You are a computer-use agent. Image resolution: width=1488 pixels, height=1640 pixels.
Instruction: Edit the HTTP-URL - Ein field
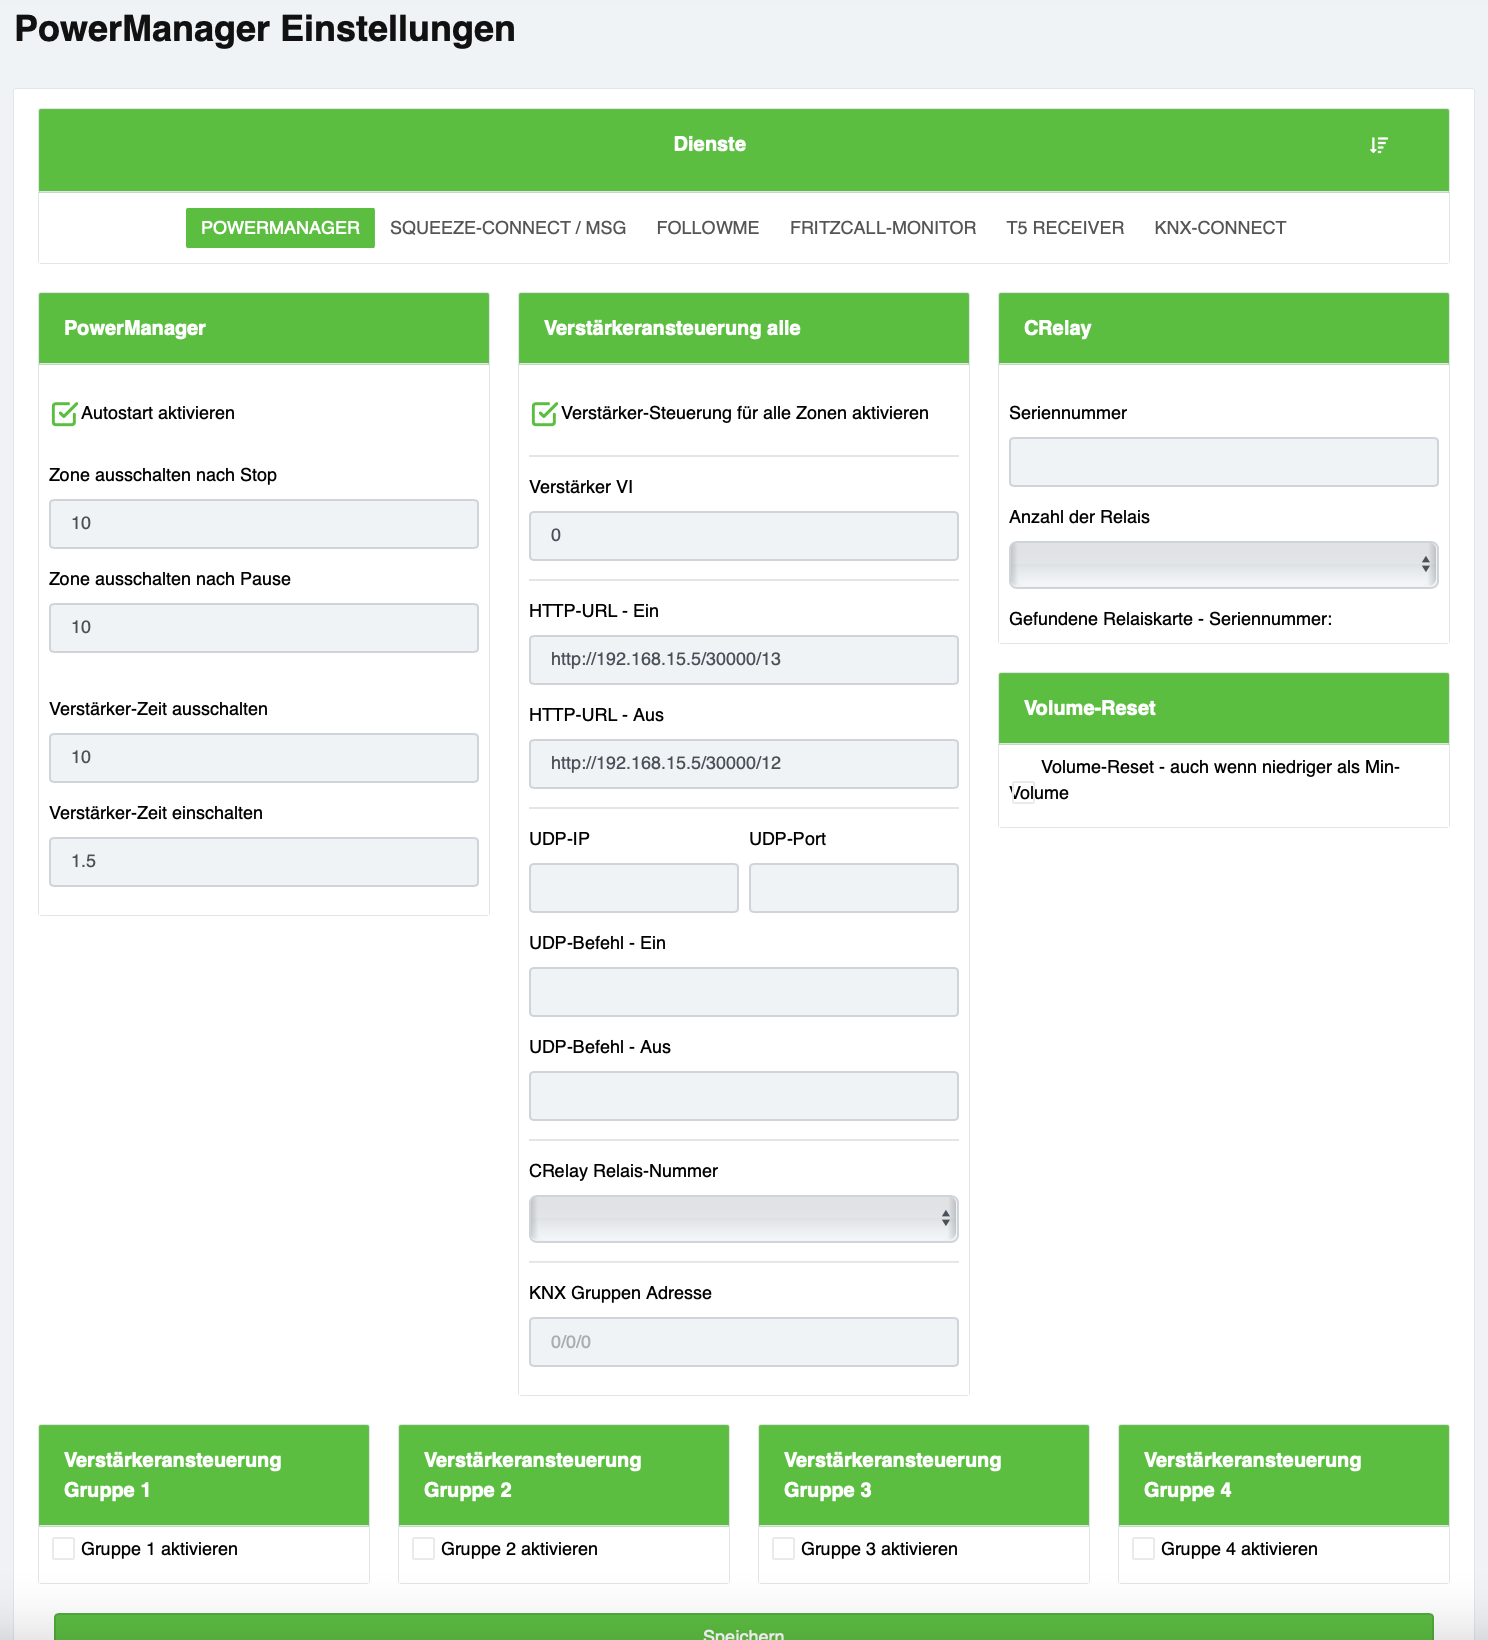coord(744,660)
